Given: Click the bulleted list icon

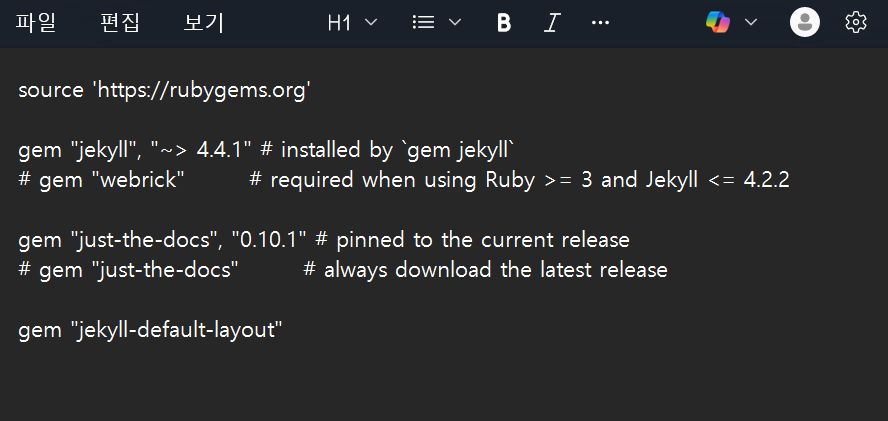Looking at the screenshot, I should 423,23.
